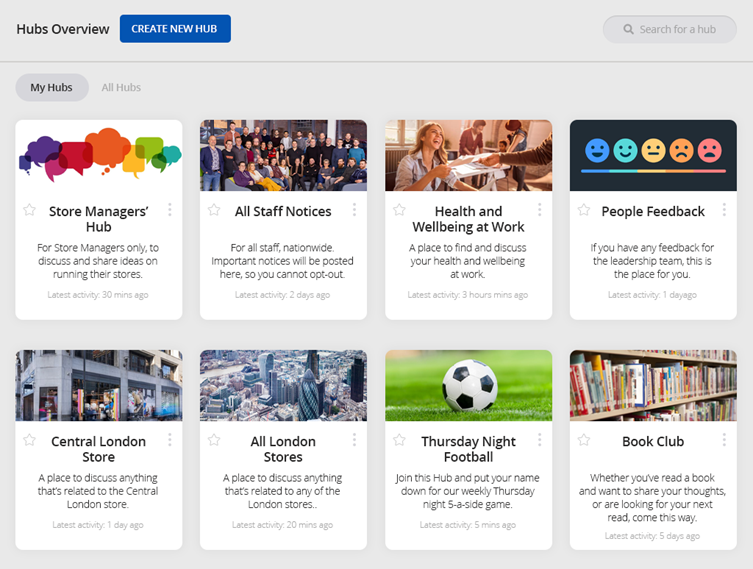Click the blue happy face emoji
The width and height of the screenshot is (753, 569).
pos(597,151)
